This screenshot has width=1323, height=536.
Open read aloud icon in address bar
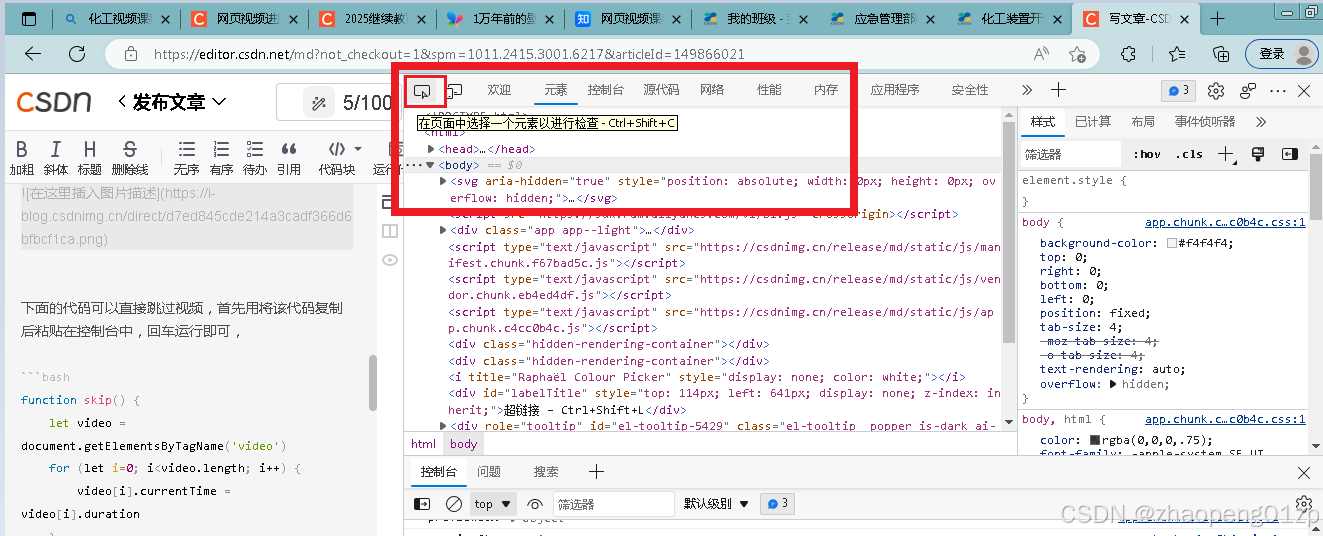1042,54
